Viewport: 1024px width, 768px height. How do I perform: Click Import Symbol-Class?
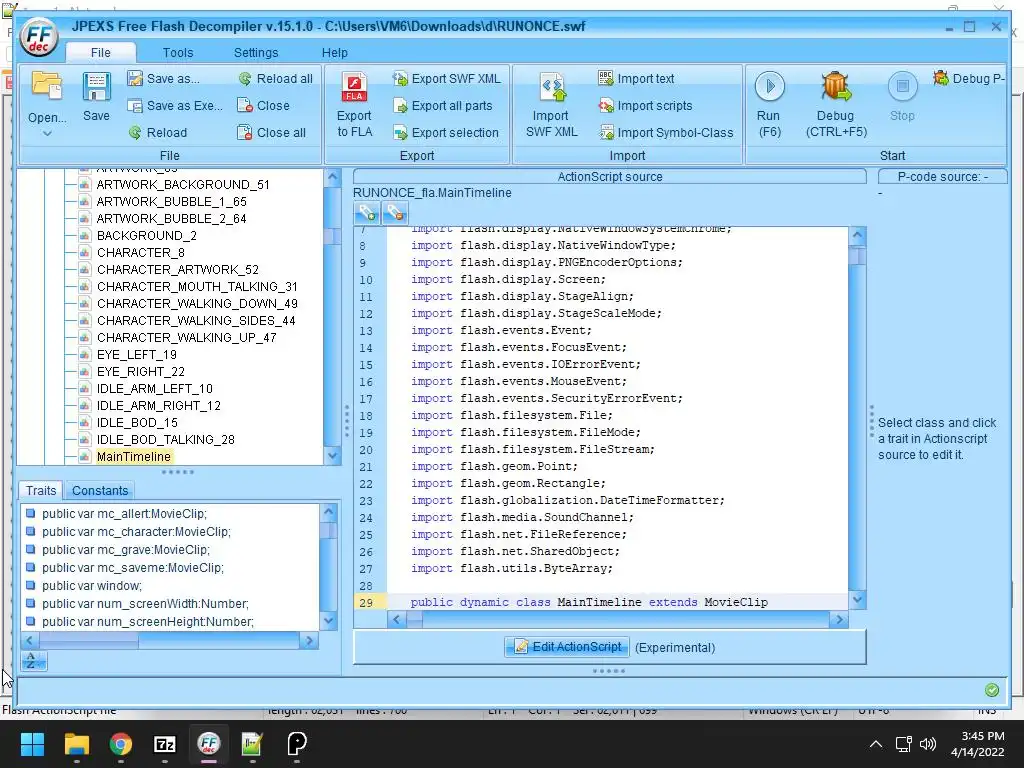coord(666,133)
